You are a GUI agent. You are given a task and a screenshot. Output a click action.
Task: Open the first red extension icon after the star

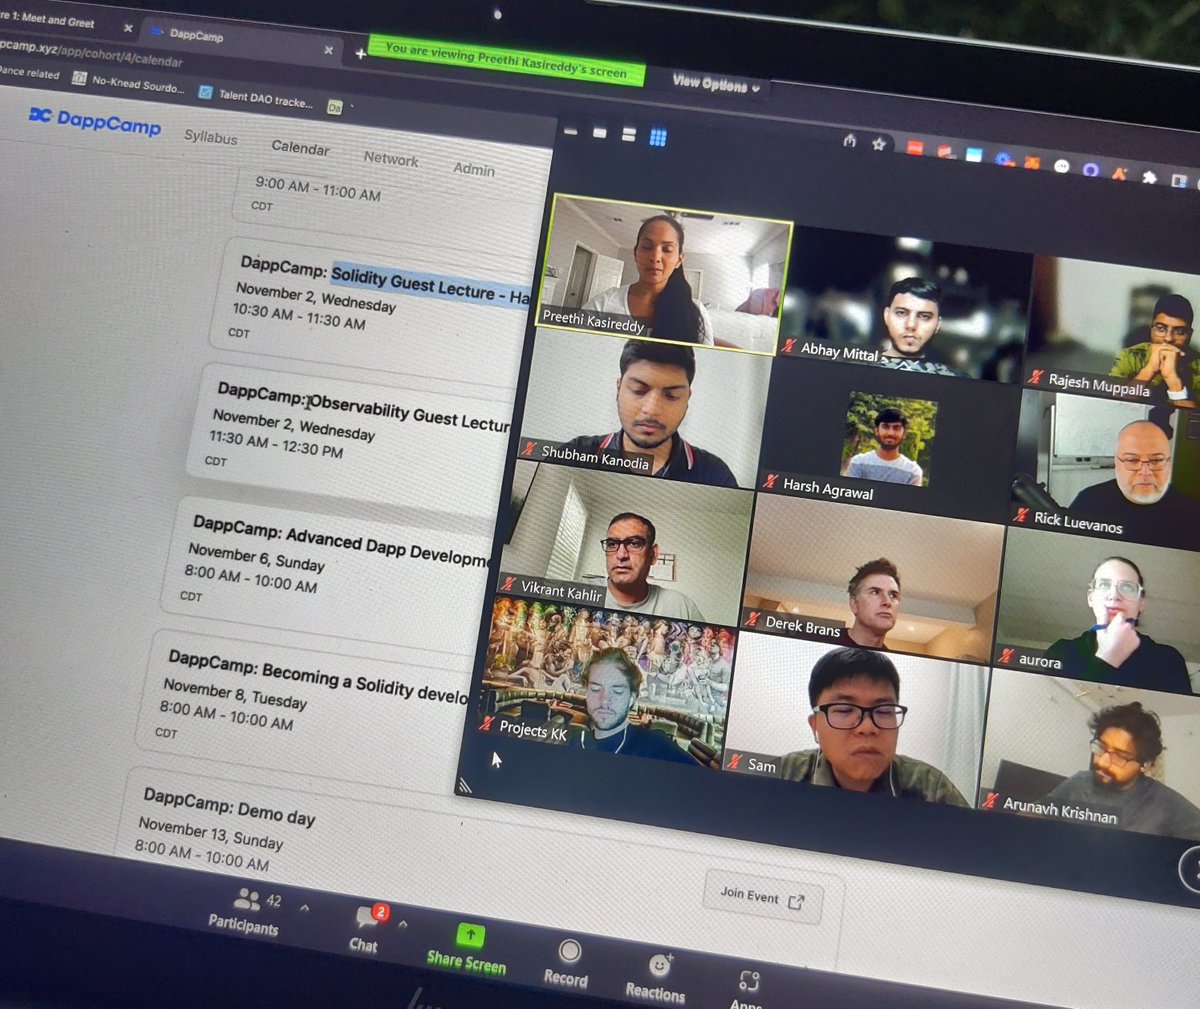pos(914,148)
